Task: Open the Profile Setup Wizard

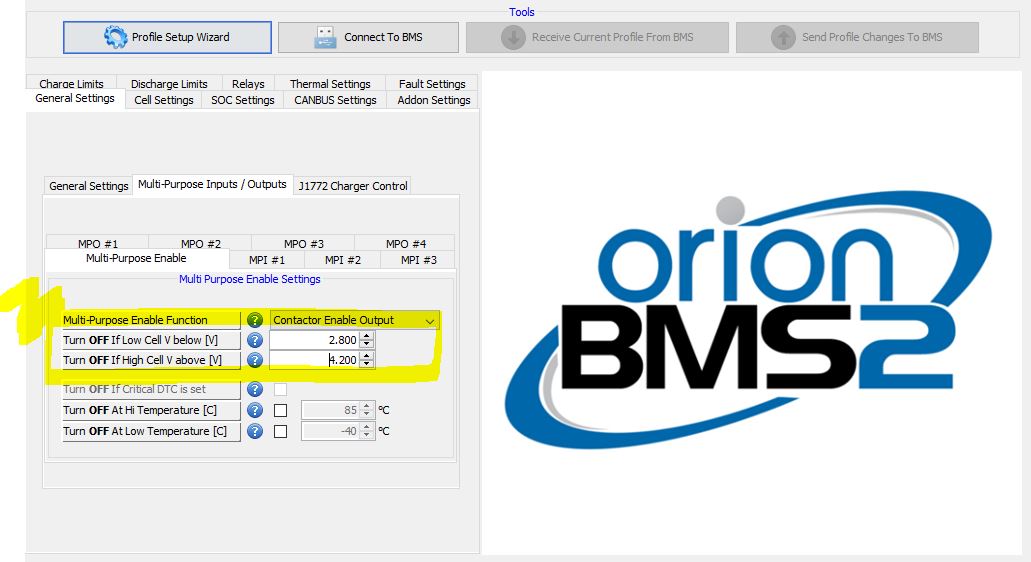Action: [x=167, y=37]
